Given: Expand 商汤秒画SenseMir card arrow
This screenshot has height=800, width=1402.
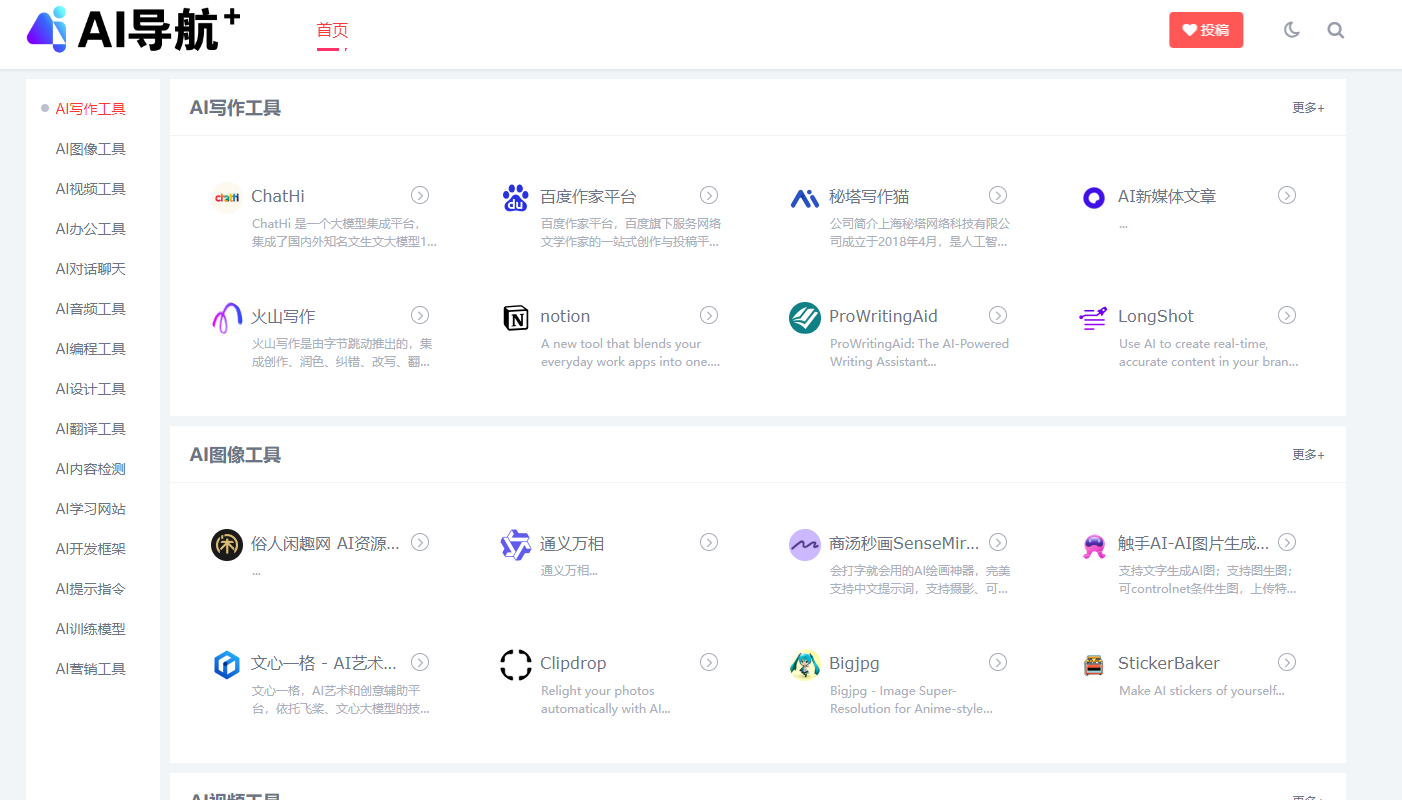Looking at the screenshot, I should pyautogui.click(x=998, y=542).
